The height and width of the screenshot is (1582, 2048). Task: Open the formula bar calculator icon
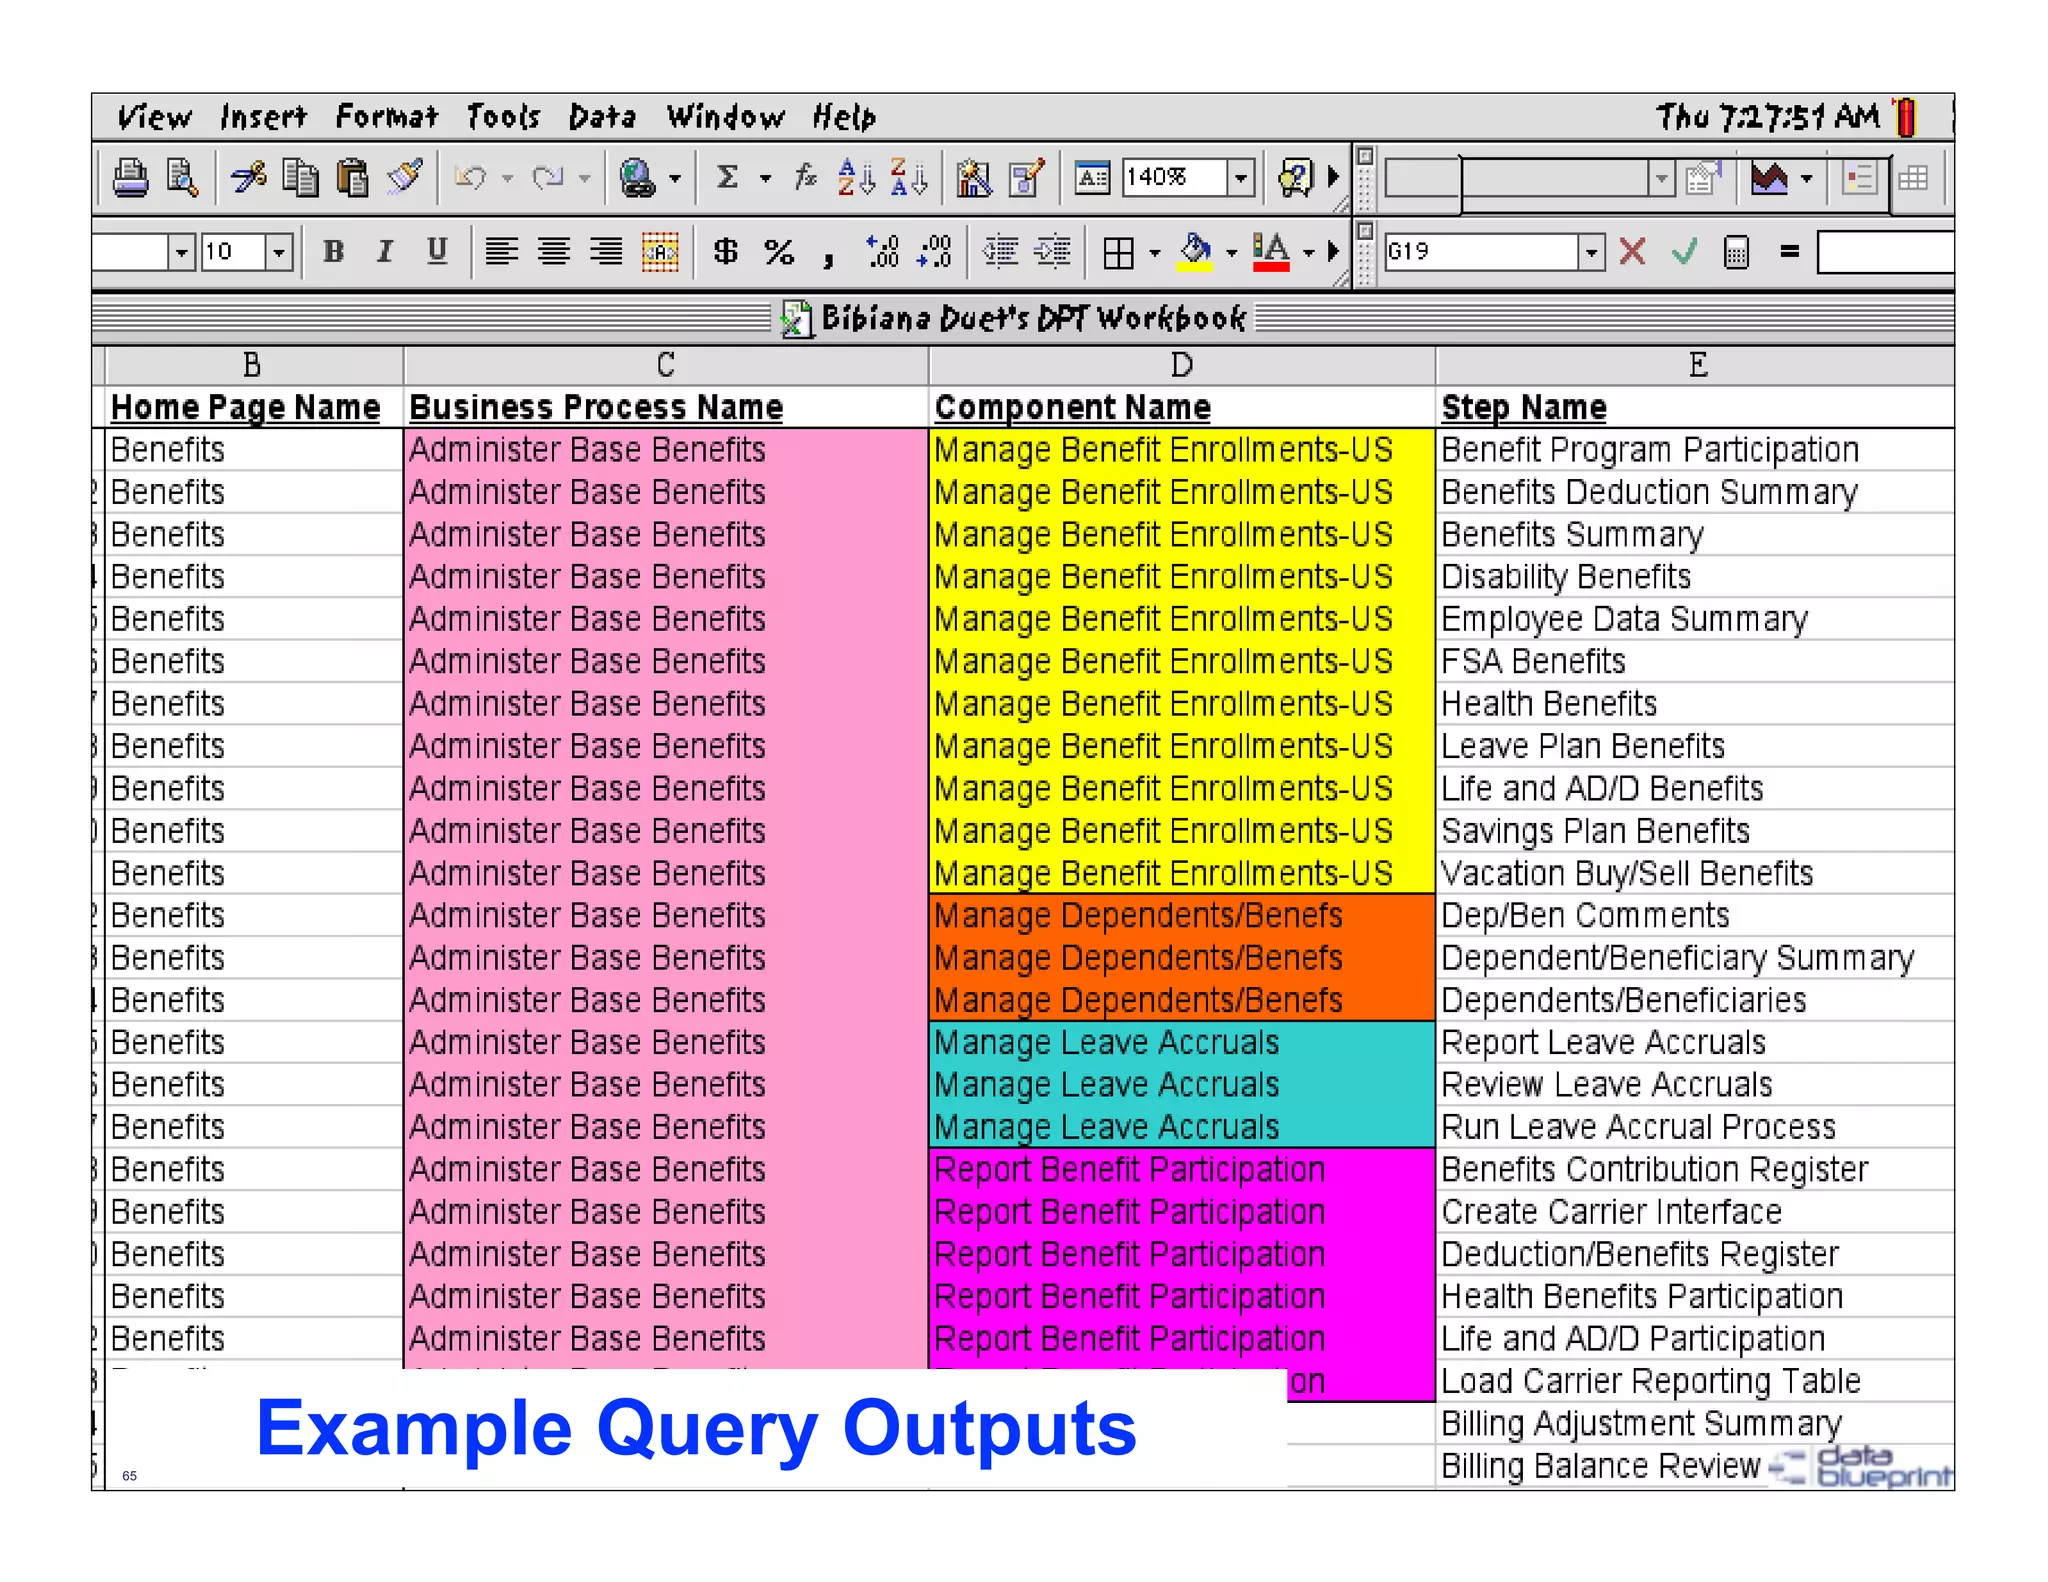pos(1737,251)
